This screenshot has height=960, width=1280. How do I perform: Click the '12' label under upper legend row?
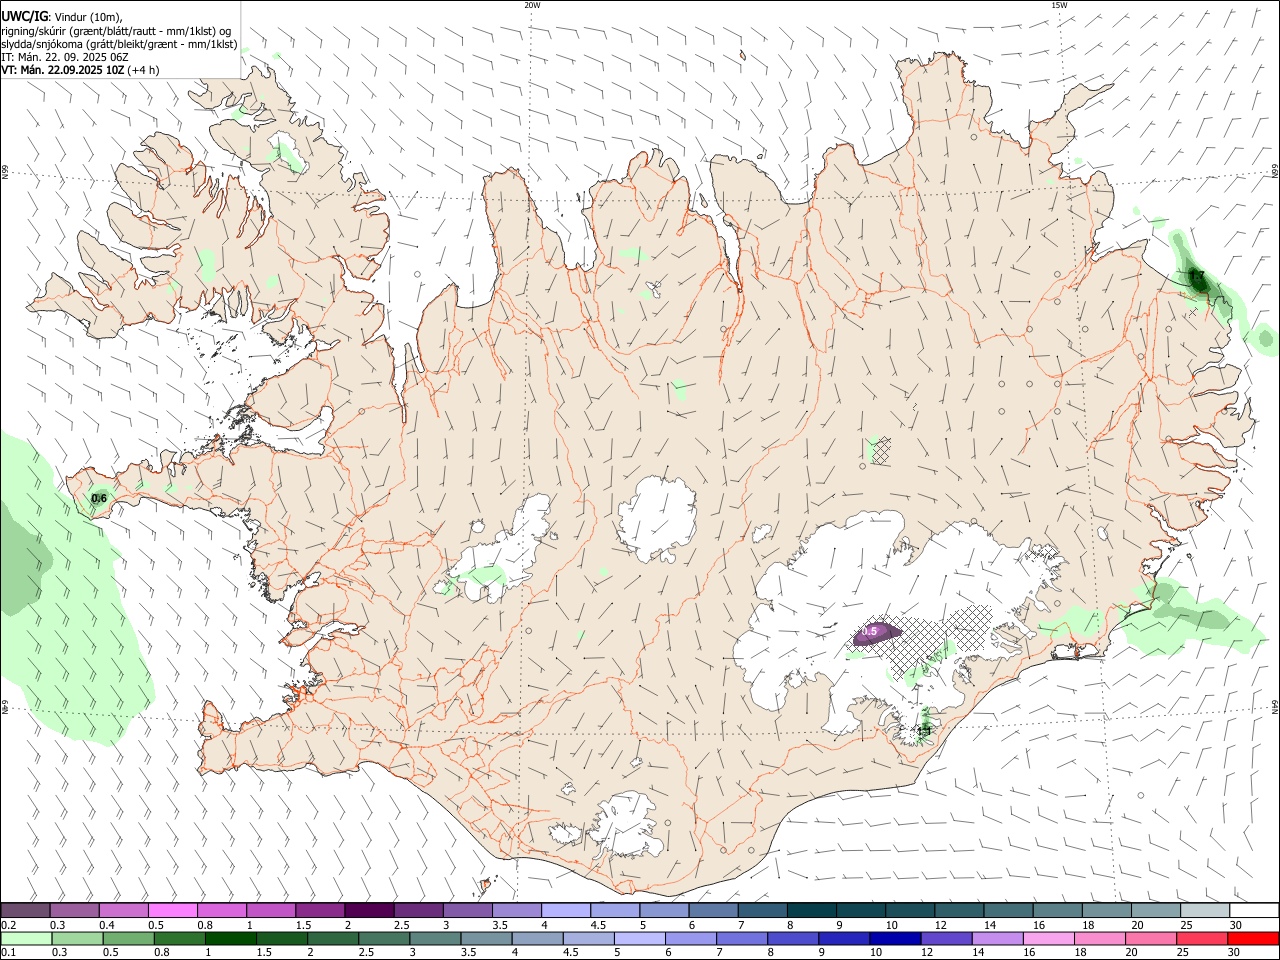coord(940,925)
